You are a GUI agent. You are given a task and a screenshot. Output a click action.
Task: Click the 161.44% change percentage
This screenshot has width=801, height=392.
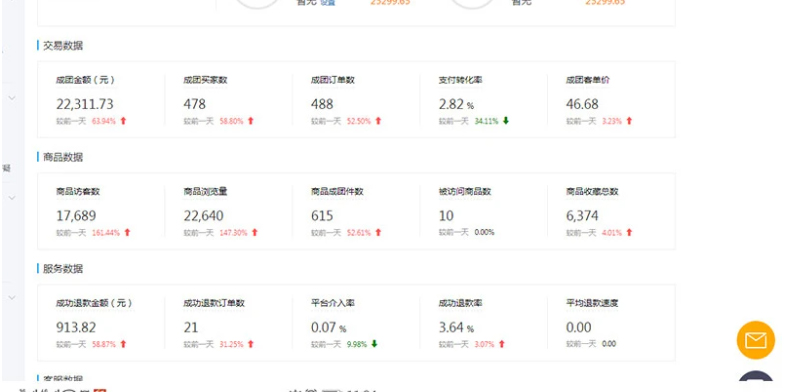[x=106, y=233]
